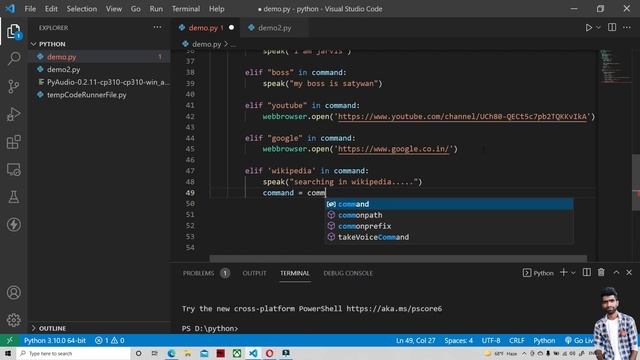The width and height of the screenshot is (640, 360).
Task: Create a new terminal with plus icon
Action: pos(564,273)
